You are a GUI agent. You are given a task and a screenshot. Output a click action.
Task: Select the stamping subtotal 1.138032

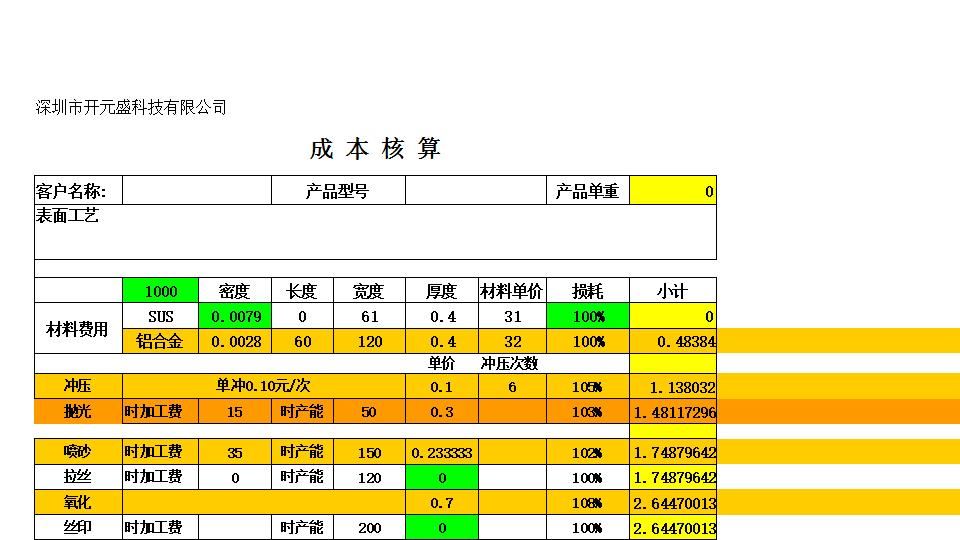pos(673,386)
